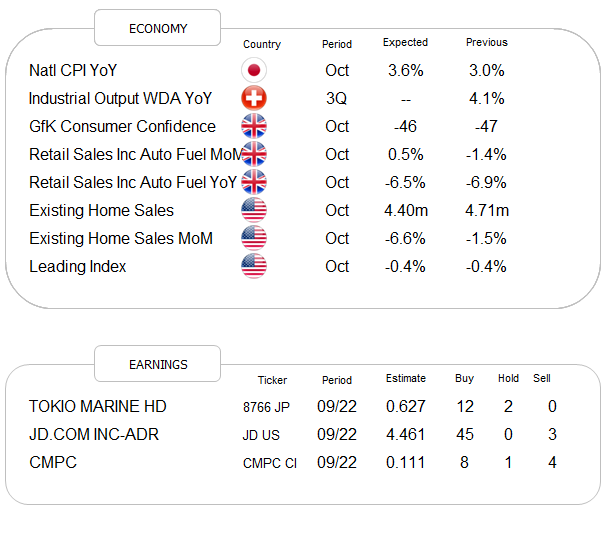
Task: Click the -1.4% previous Retail Sales MoM
Action: coord(486,155)
